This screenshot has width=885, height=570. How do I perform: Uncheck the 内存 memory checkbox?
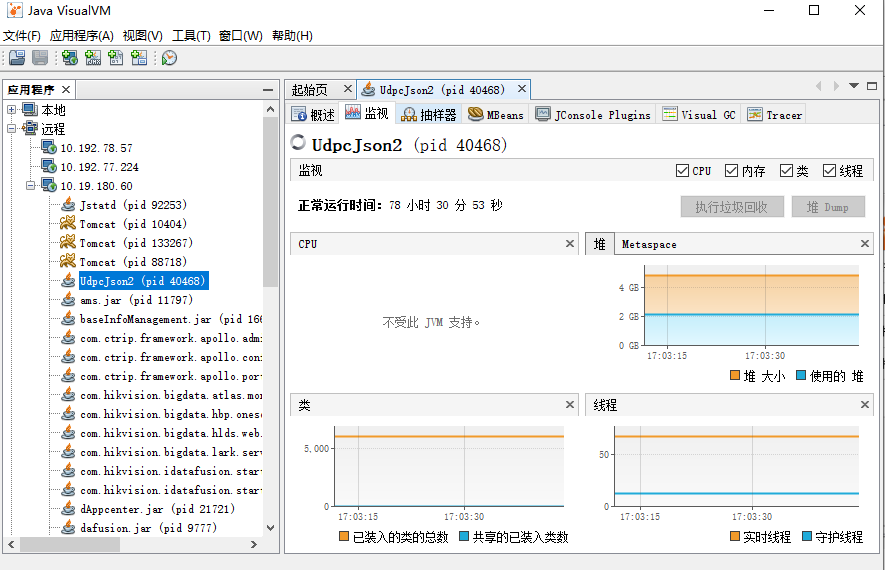(x=731, y=170)
